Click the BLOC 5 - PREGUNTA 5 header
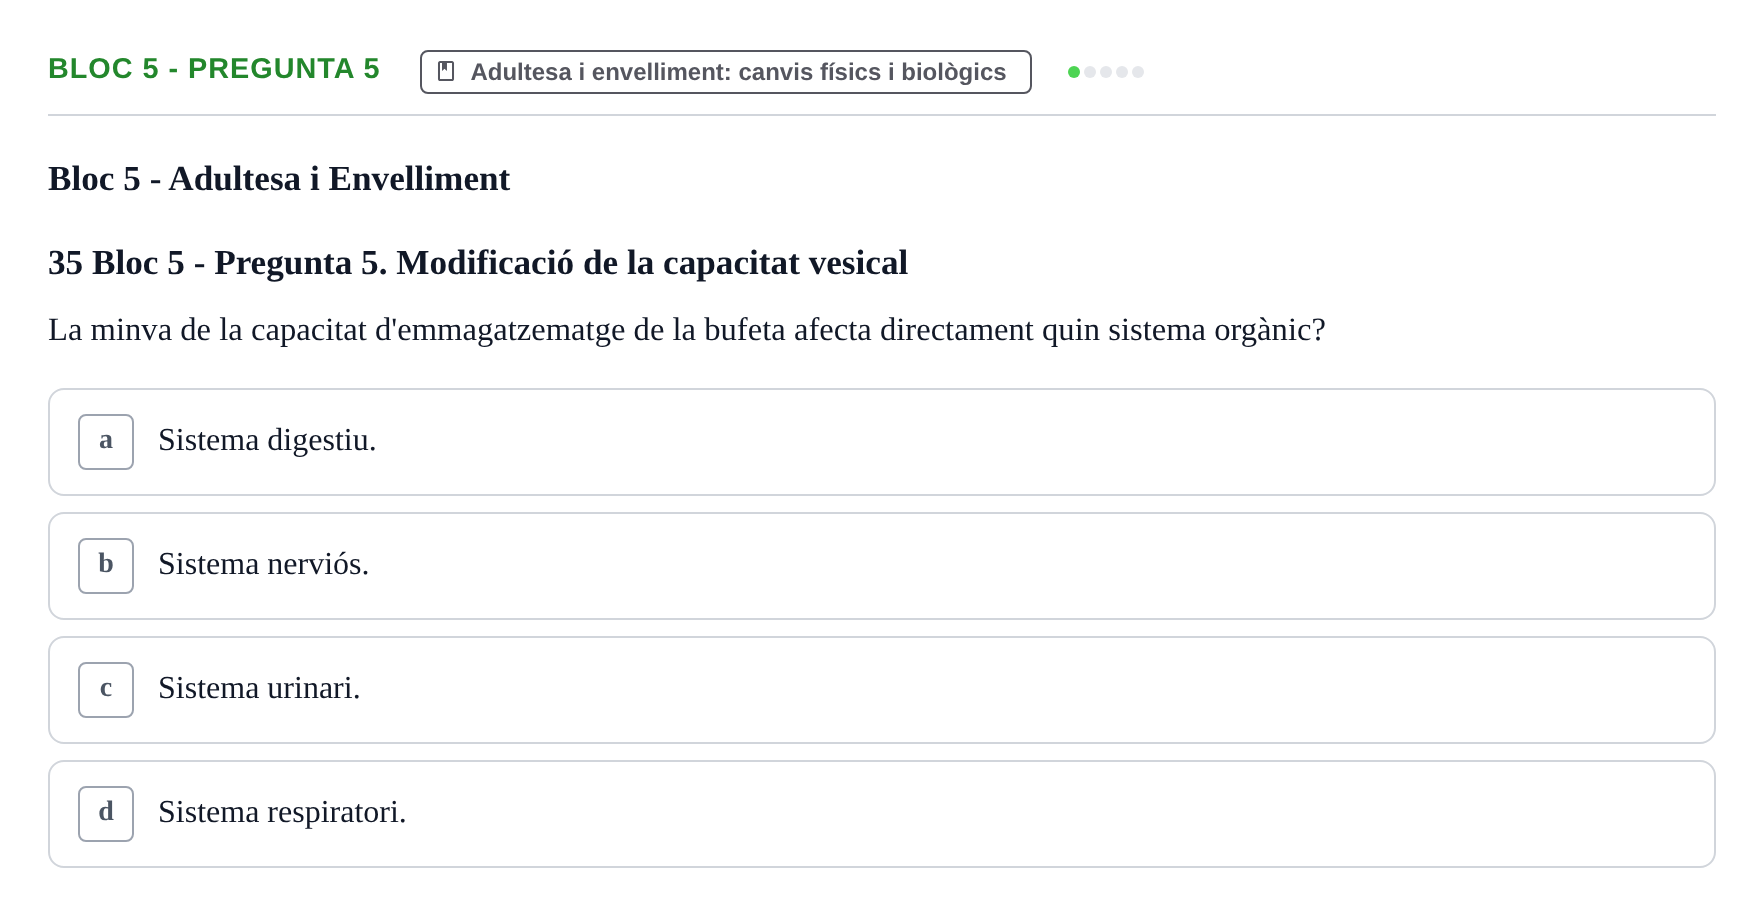The image size is (1764, 916). pos(214,69)
